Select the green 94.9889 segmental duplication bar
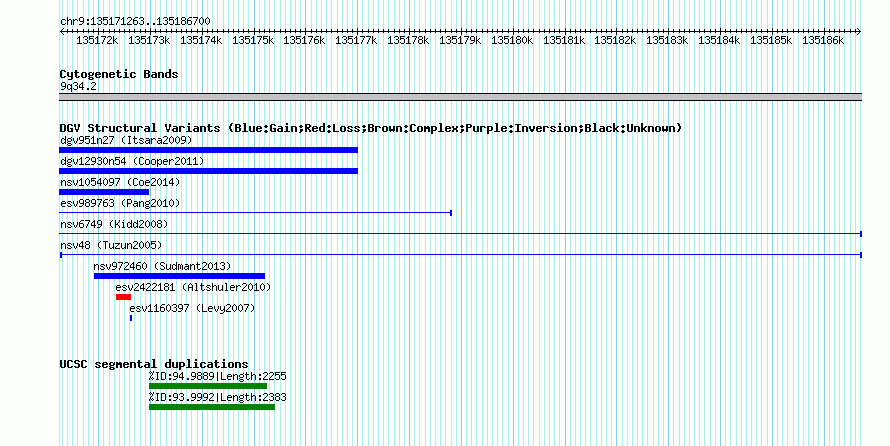890x446 pixels. pyautogui.click(x=208, y=386)
